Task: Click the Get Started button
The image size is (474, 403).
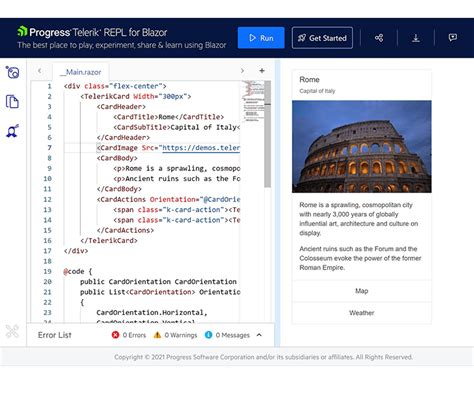Action: tap(322, 38)
